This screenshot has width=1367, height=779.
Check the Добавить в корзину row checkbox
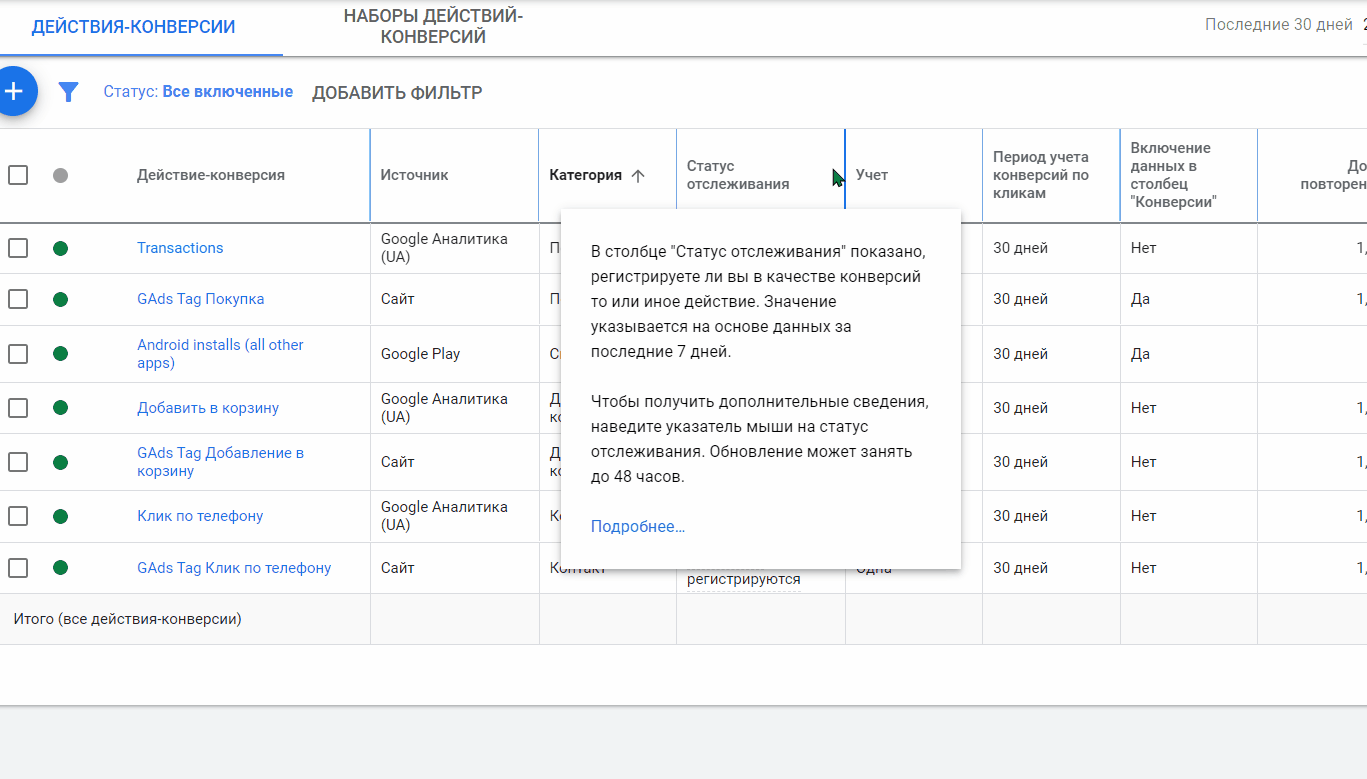coord(18,408)
